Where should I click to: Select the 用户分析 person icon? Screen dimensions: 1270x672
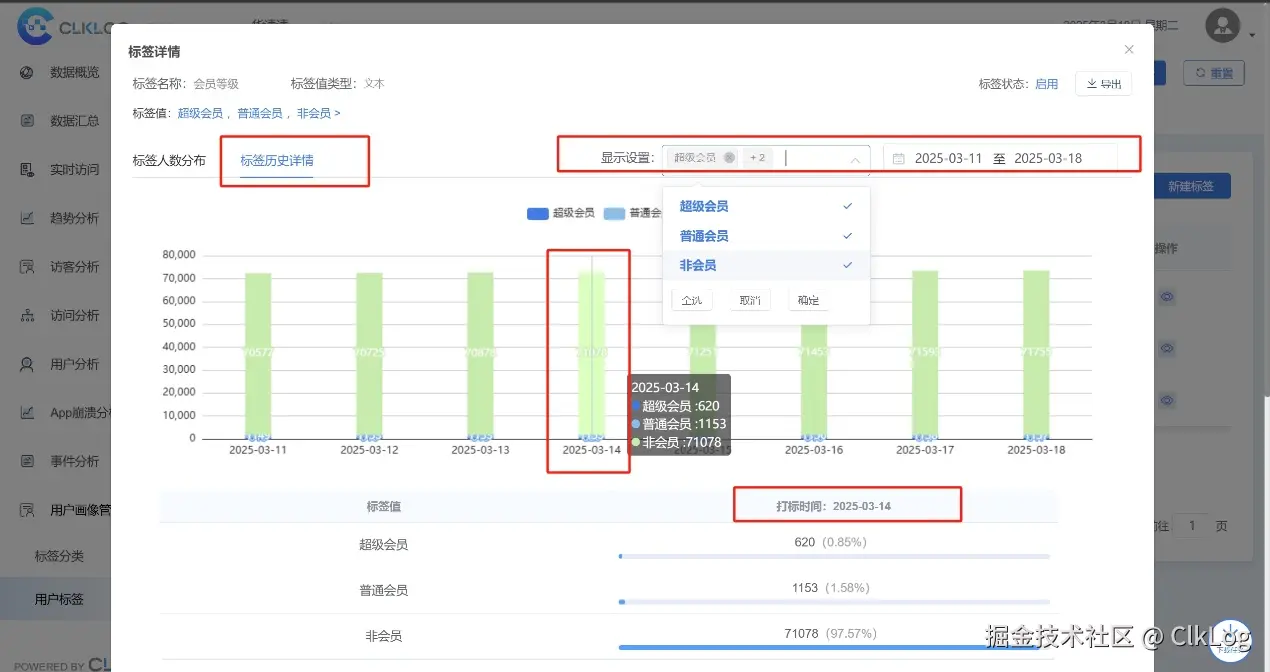click(x=28, y=364)
